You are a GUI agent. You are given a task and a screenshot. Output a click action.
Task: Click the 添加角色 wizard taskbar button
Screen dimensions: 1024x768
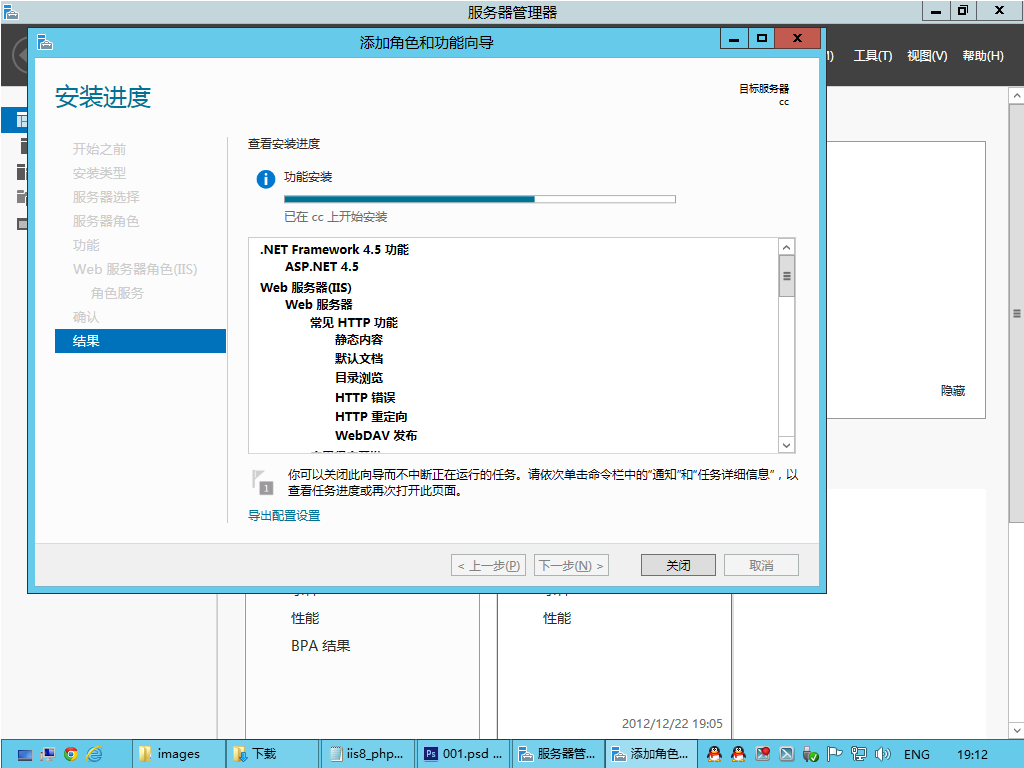click(x=651, y=754)
